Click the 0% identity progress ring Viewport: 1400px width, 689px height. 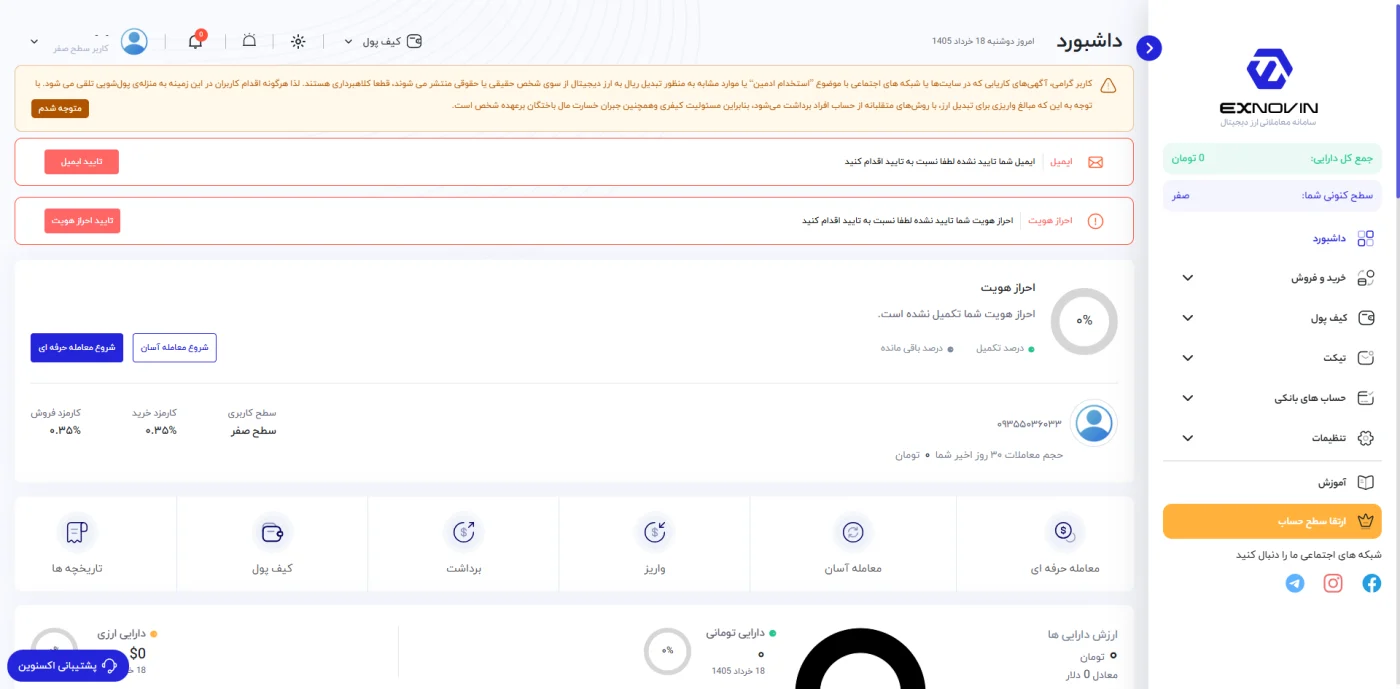click(1084, 321)
